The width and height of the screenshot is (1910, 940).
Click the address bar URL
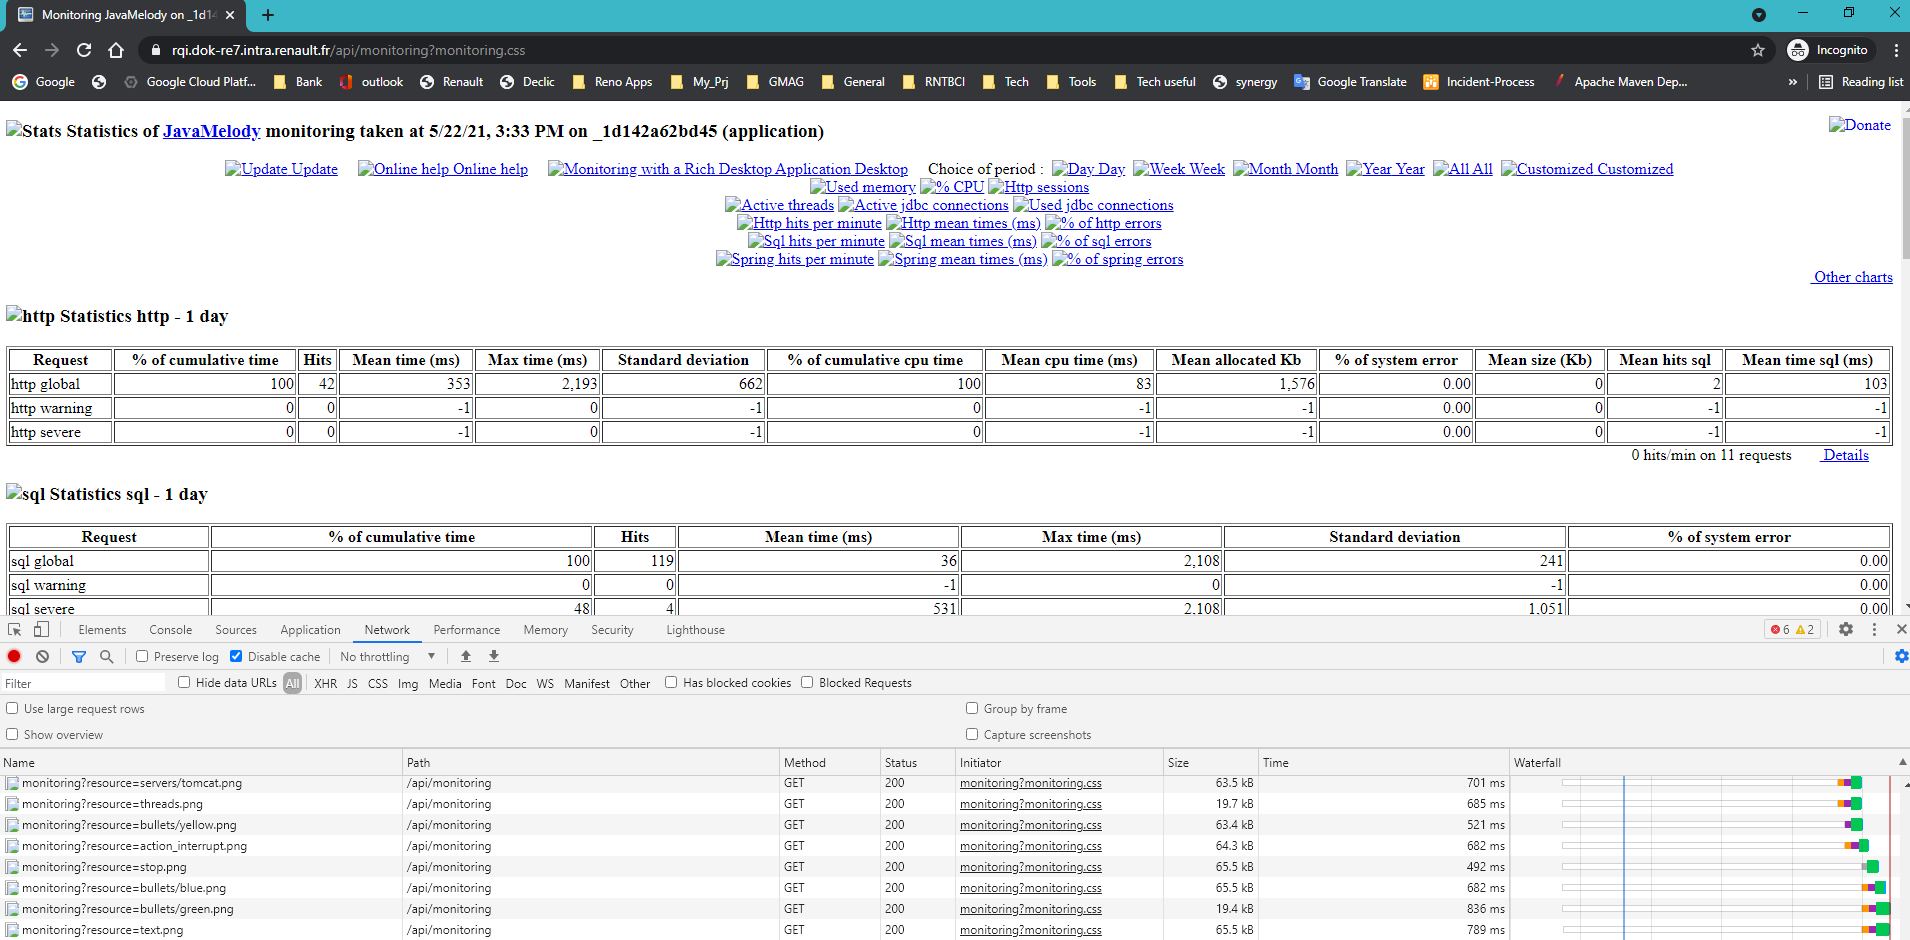(x=348, y=50)
